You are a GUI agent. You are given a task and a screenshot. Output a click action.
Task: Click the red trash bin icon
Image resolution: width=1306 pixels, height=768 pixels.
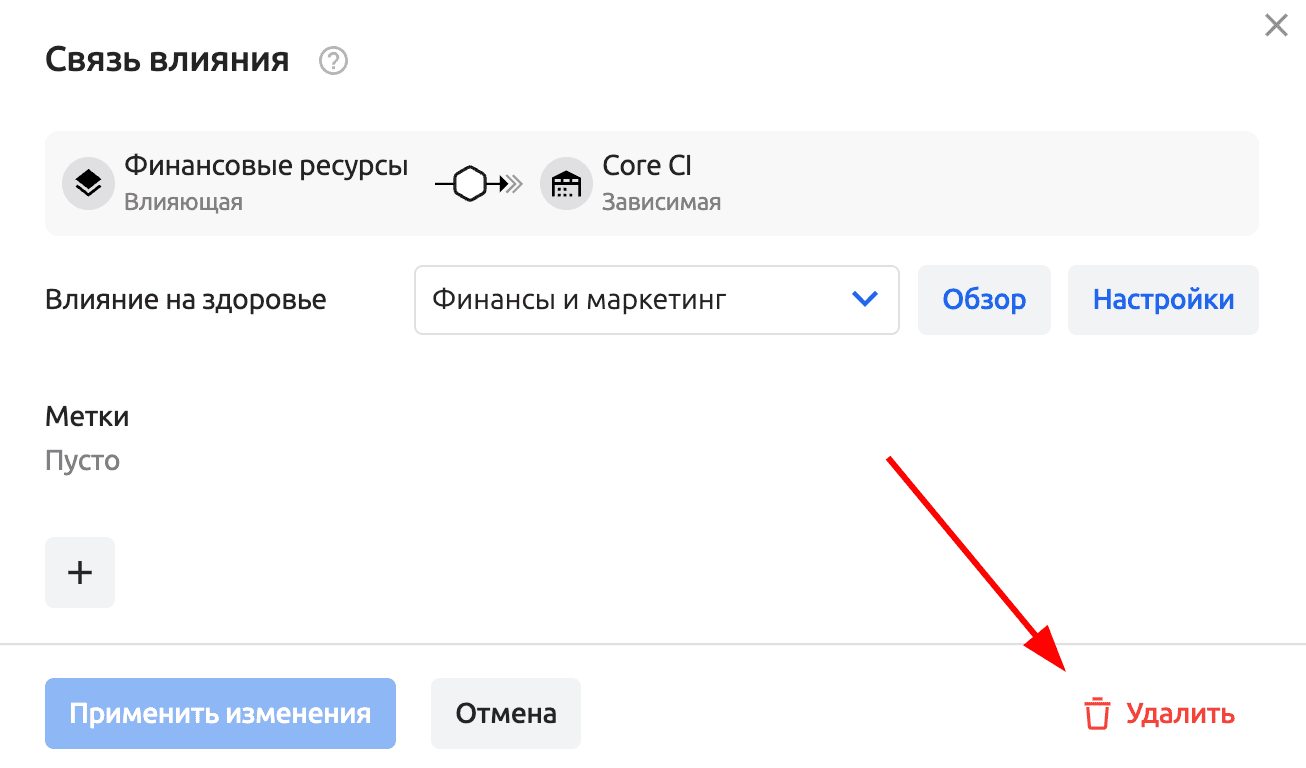[x=1097, y=715]
